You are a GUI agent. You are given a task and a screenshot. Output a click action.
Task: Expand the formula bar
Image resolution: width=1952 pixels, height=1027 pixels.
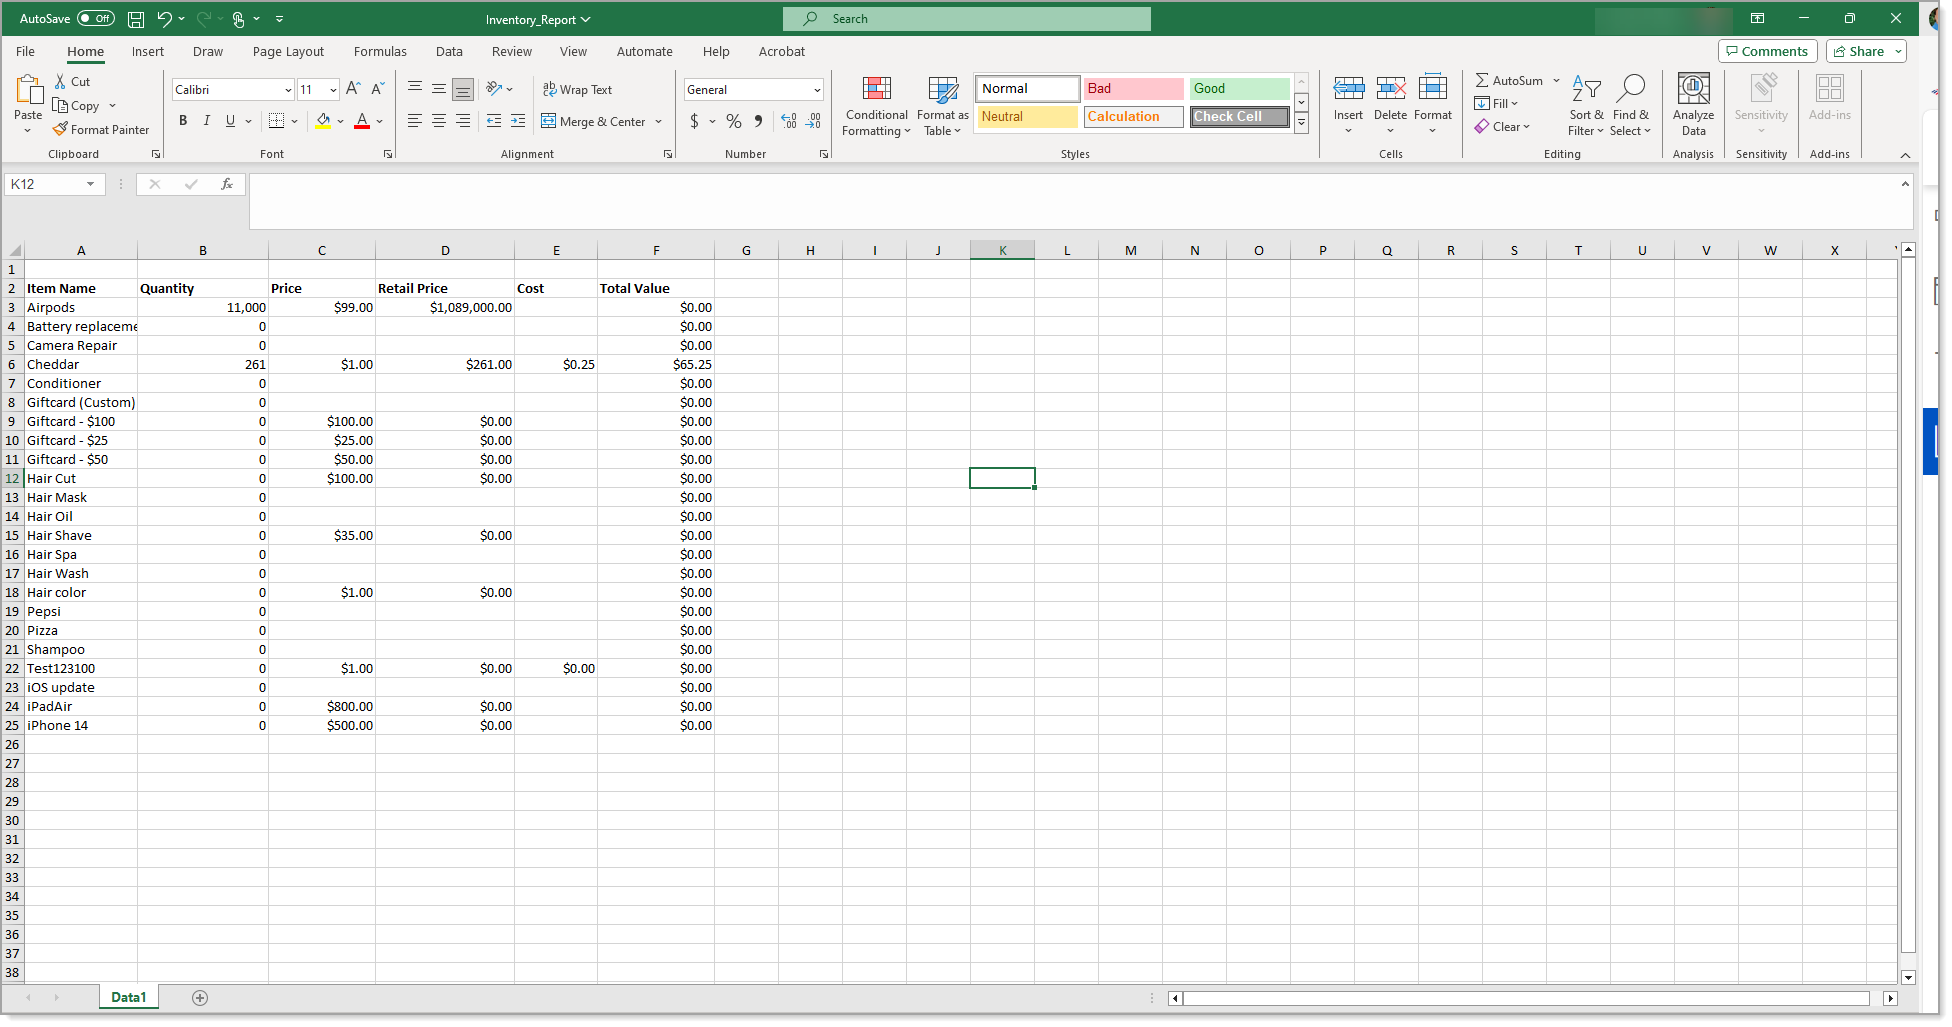point(1905,184)
